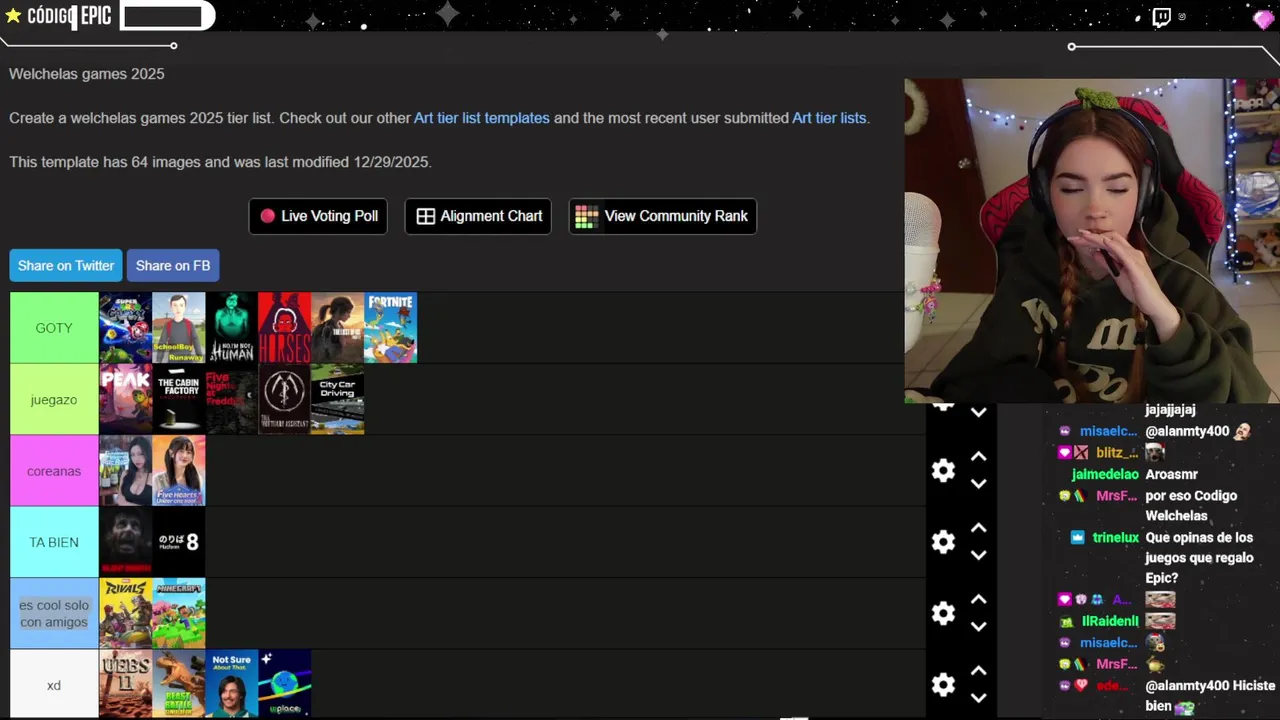Image resolution: width=1280 pixels, height=720 pixels.
Task: Select Fortnite thumbnail in GOTY row
Action: [x=390, y=328]
